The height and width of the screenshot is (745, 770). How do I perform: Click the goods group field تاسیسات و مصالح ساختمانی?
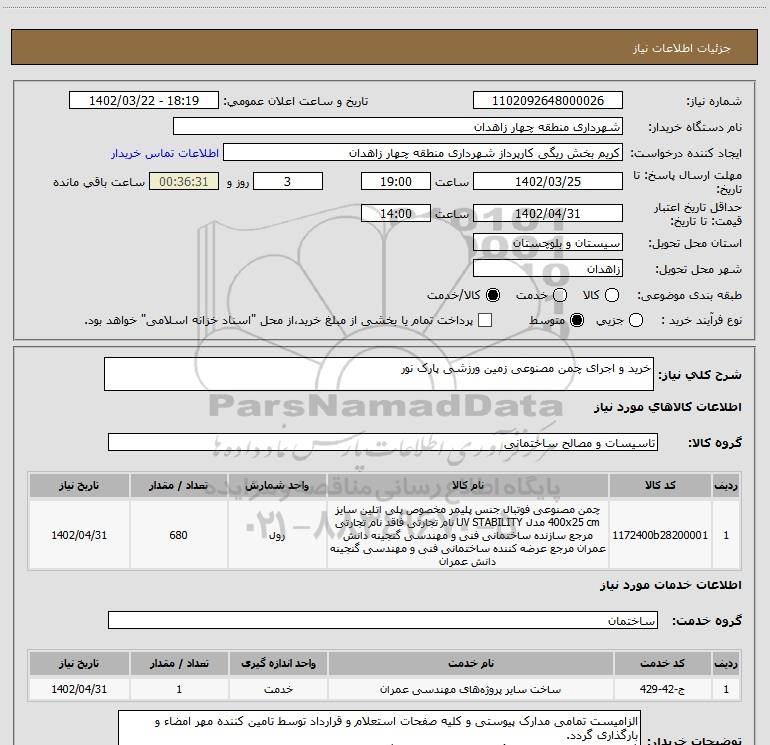click(383, 442)
